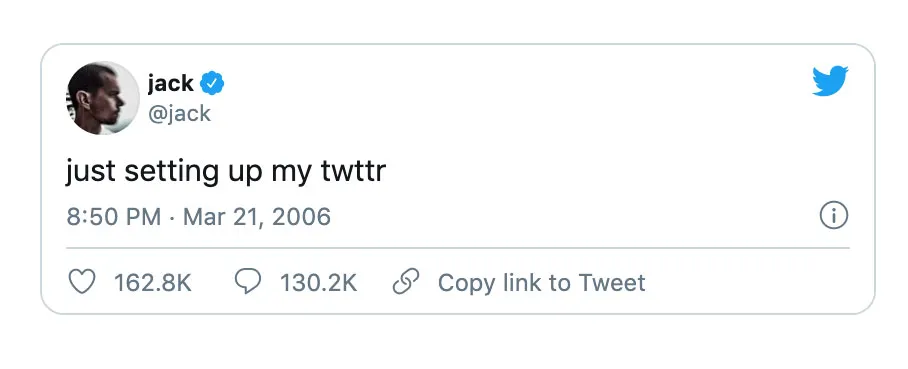Image resolution: width=908 pixels, height=369 pixels.
Task: Click the word "just" starting the tweet
Action: pos(91,173)
